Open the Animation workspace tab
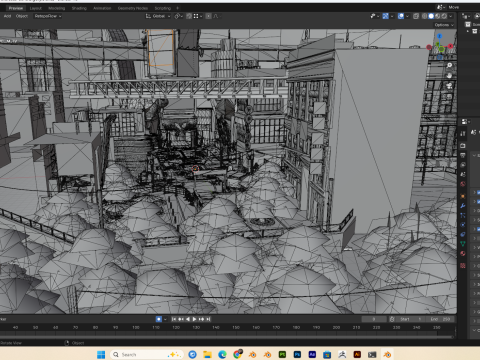 pyautogui.click(x=102, y=8)
